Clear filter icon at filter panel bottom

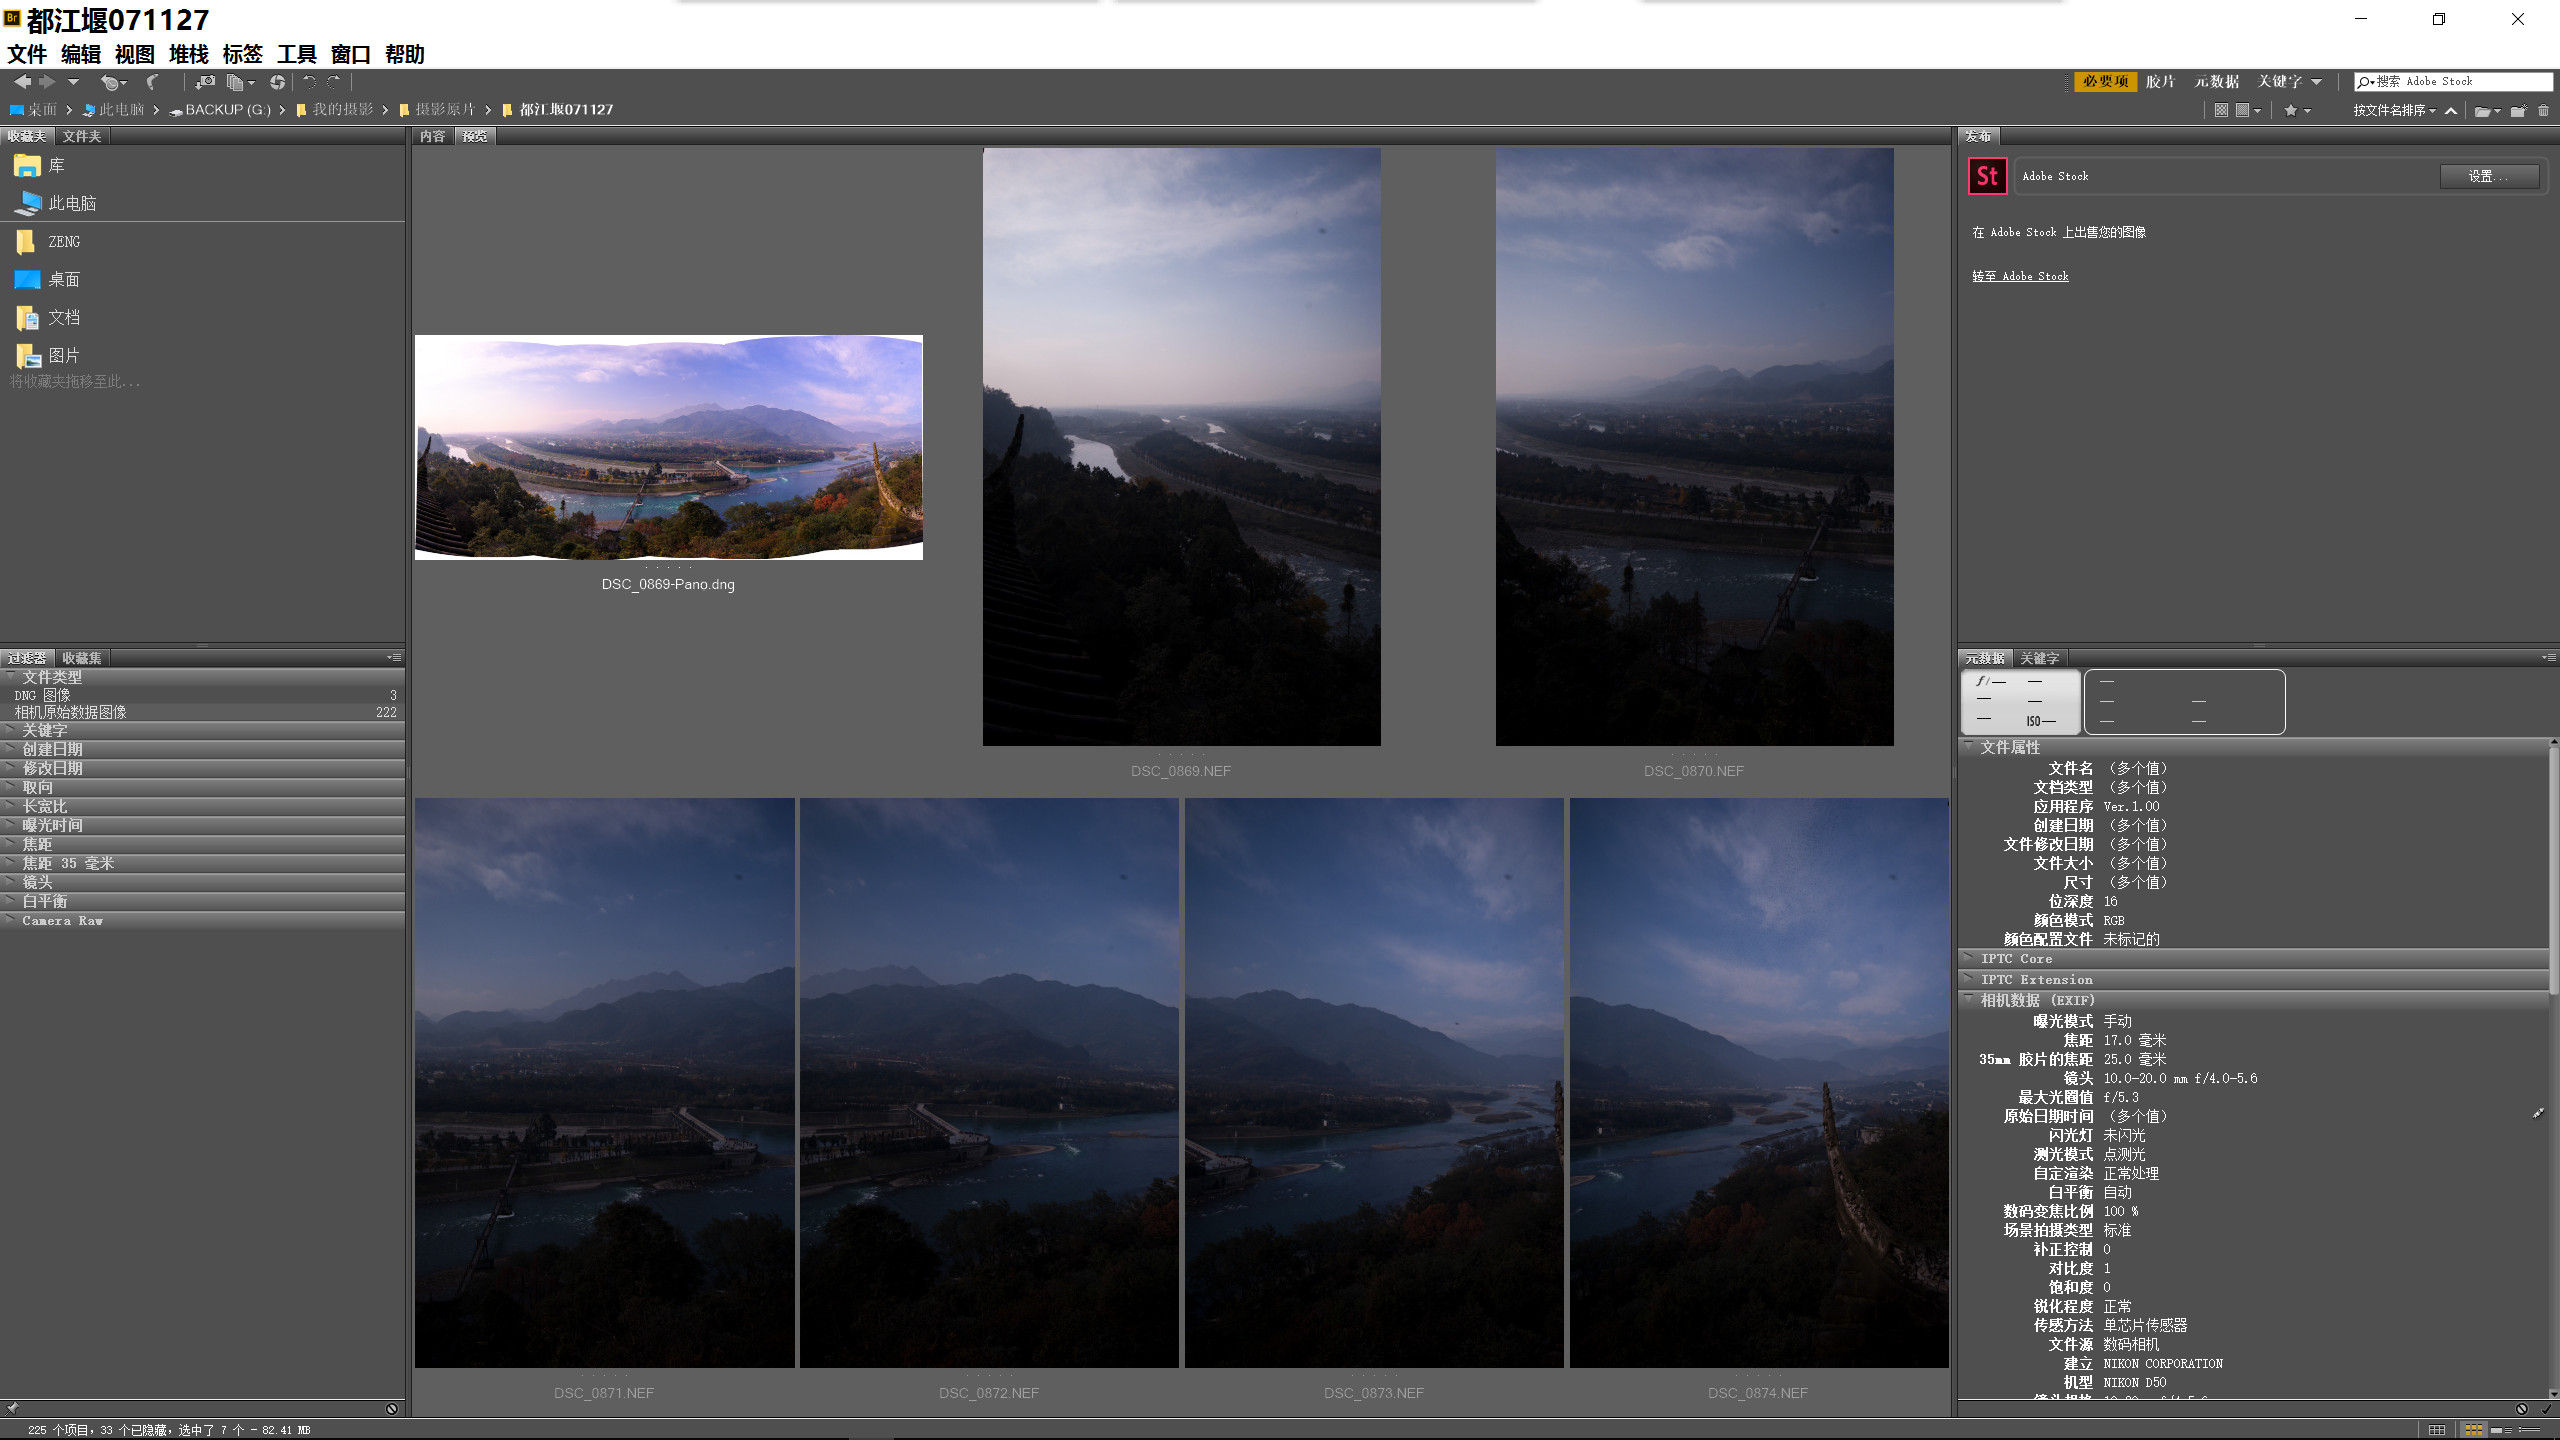pos(392,1409)
